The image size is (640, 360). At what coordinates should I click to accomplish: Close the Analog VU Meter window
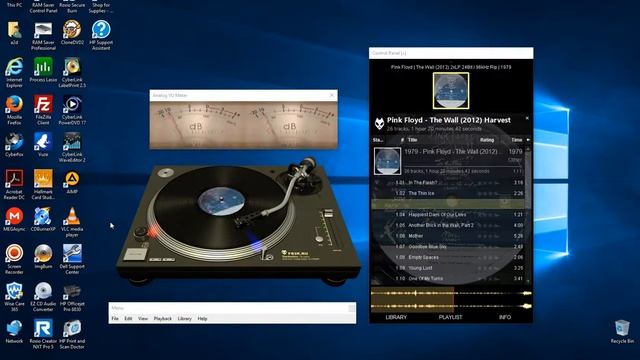pyautogui.click(x=331, y=95)
